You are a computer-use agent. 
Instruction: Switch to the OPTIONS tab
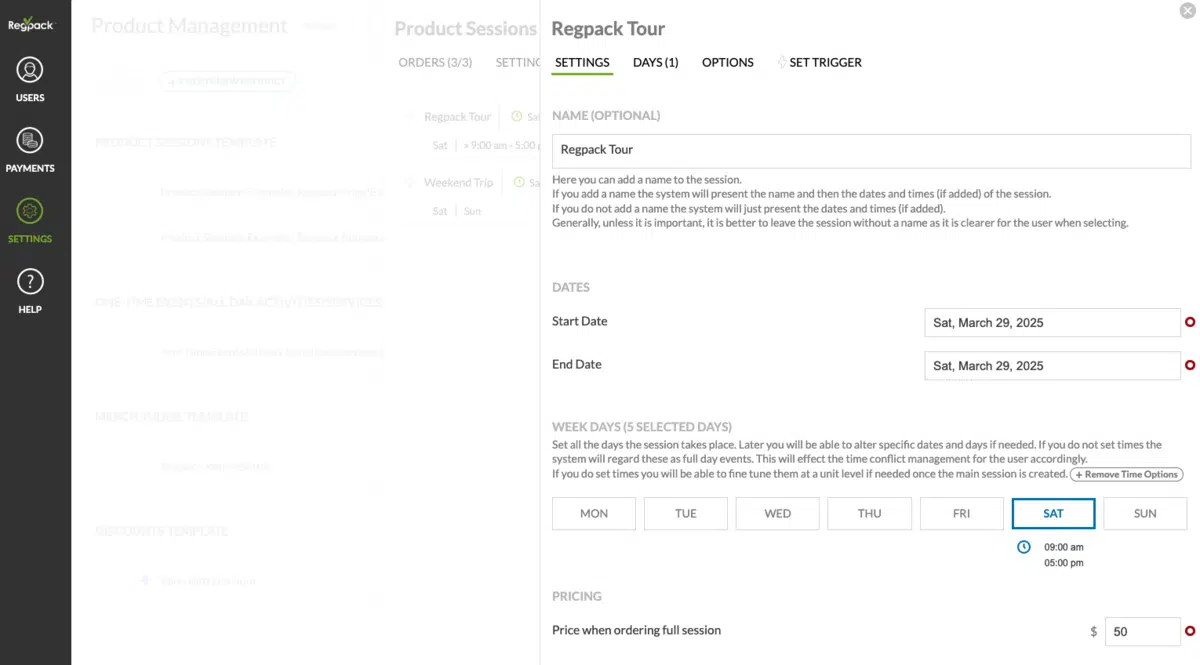[727, 62]
